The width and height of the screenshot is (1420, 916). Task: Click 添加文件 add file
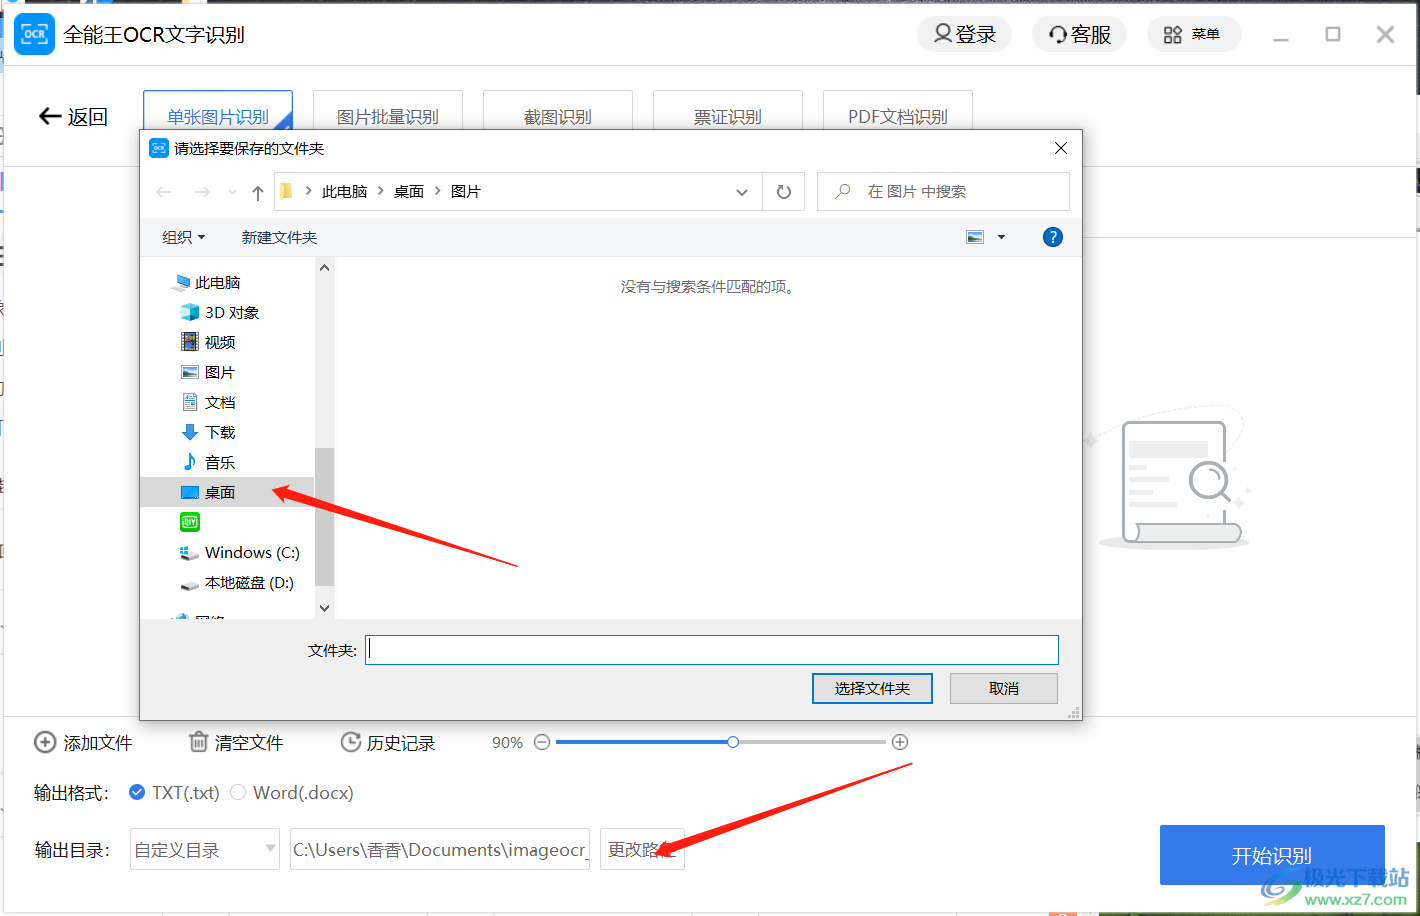(83, 743)
